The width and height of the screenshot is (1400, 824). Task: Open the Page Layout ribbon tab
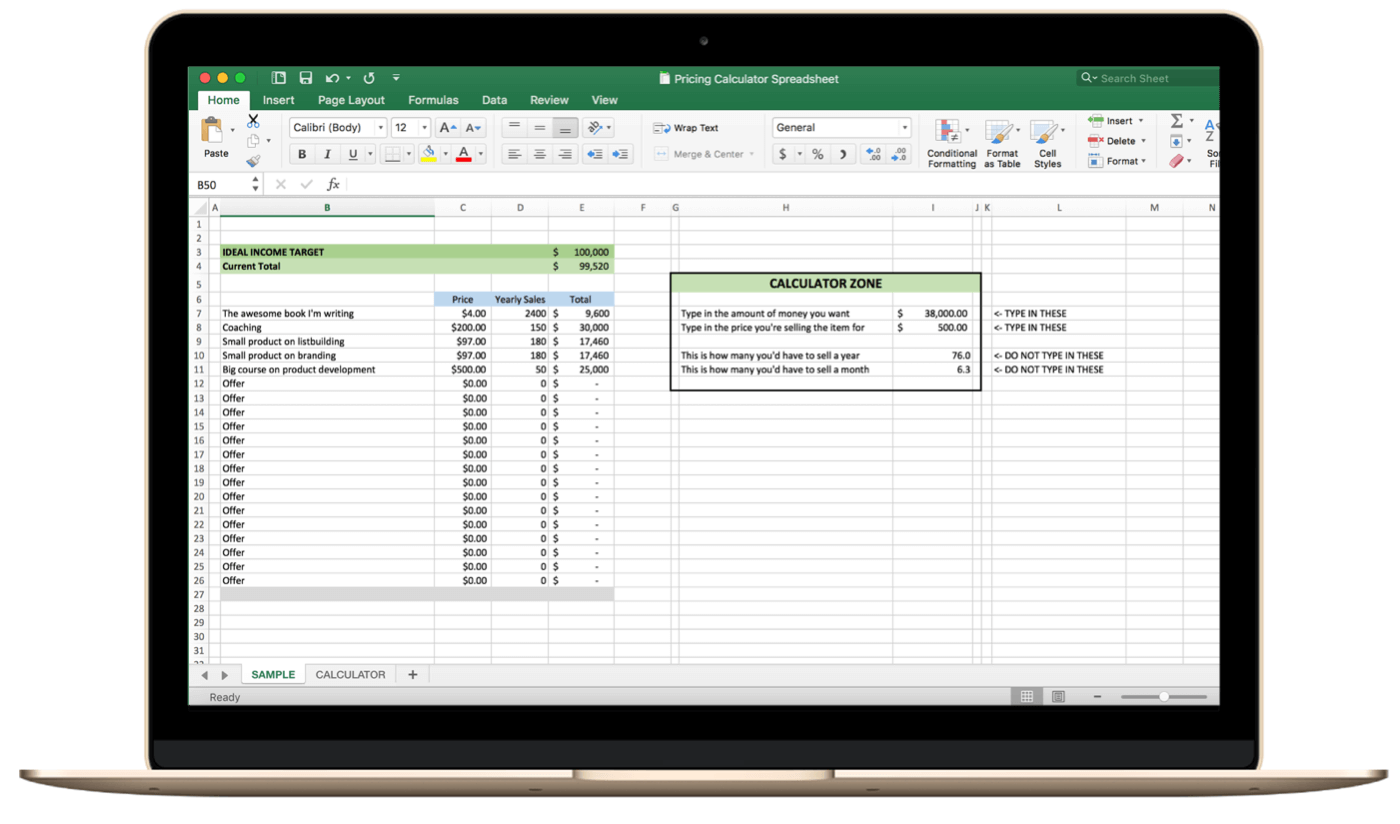click(x=351, y=100)
